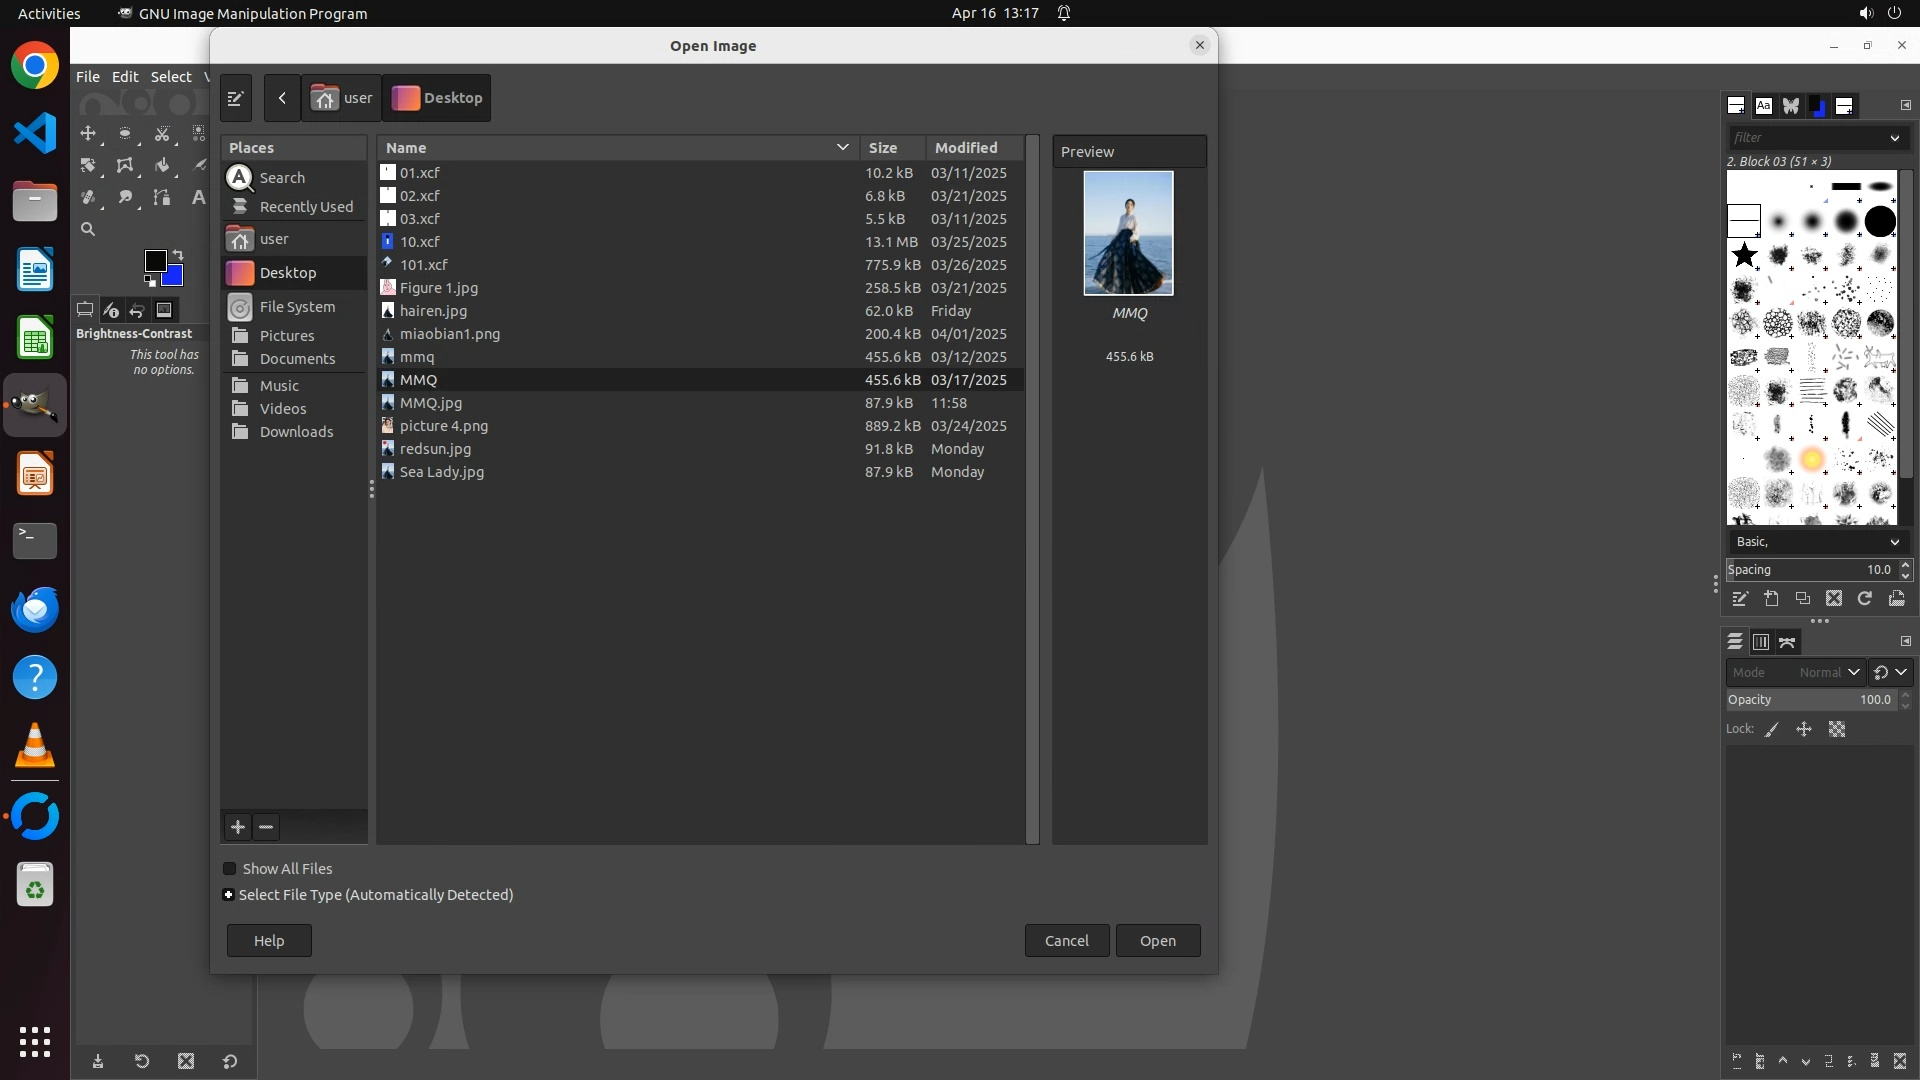Screen dimensions: 1920x1080
Task: Select the Text tool
Action: [198, 197]
